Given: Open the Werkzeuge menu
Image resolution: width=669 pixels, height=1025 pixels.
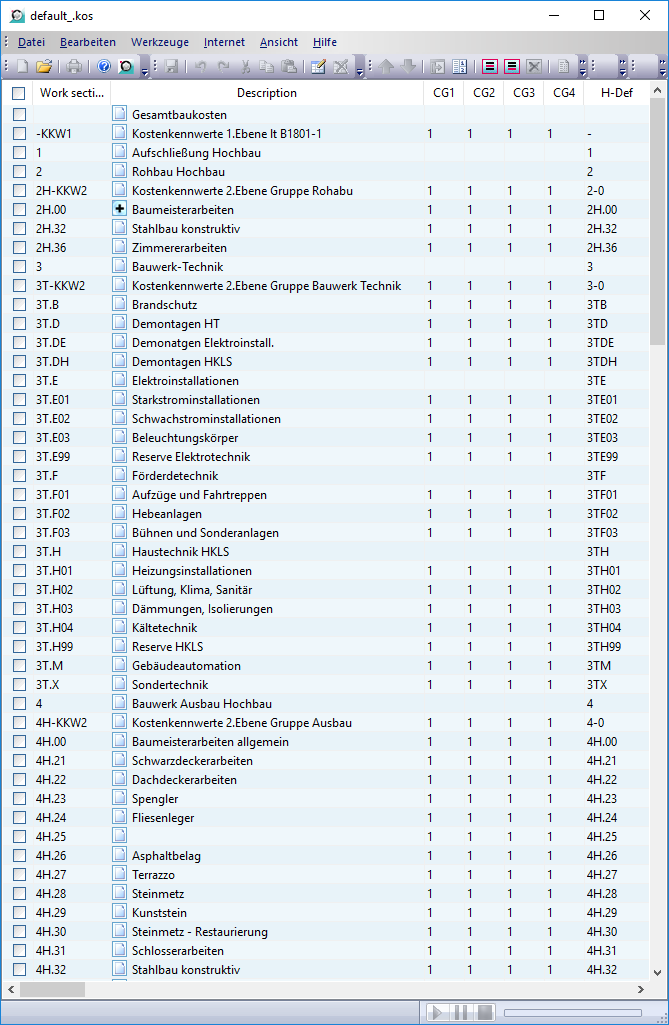Looking at the screenshot, I should 160,42.
